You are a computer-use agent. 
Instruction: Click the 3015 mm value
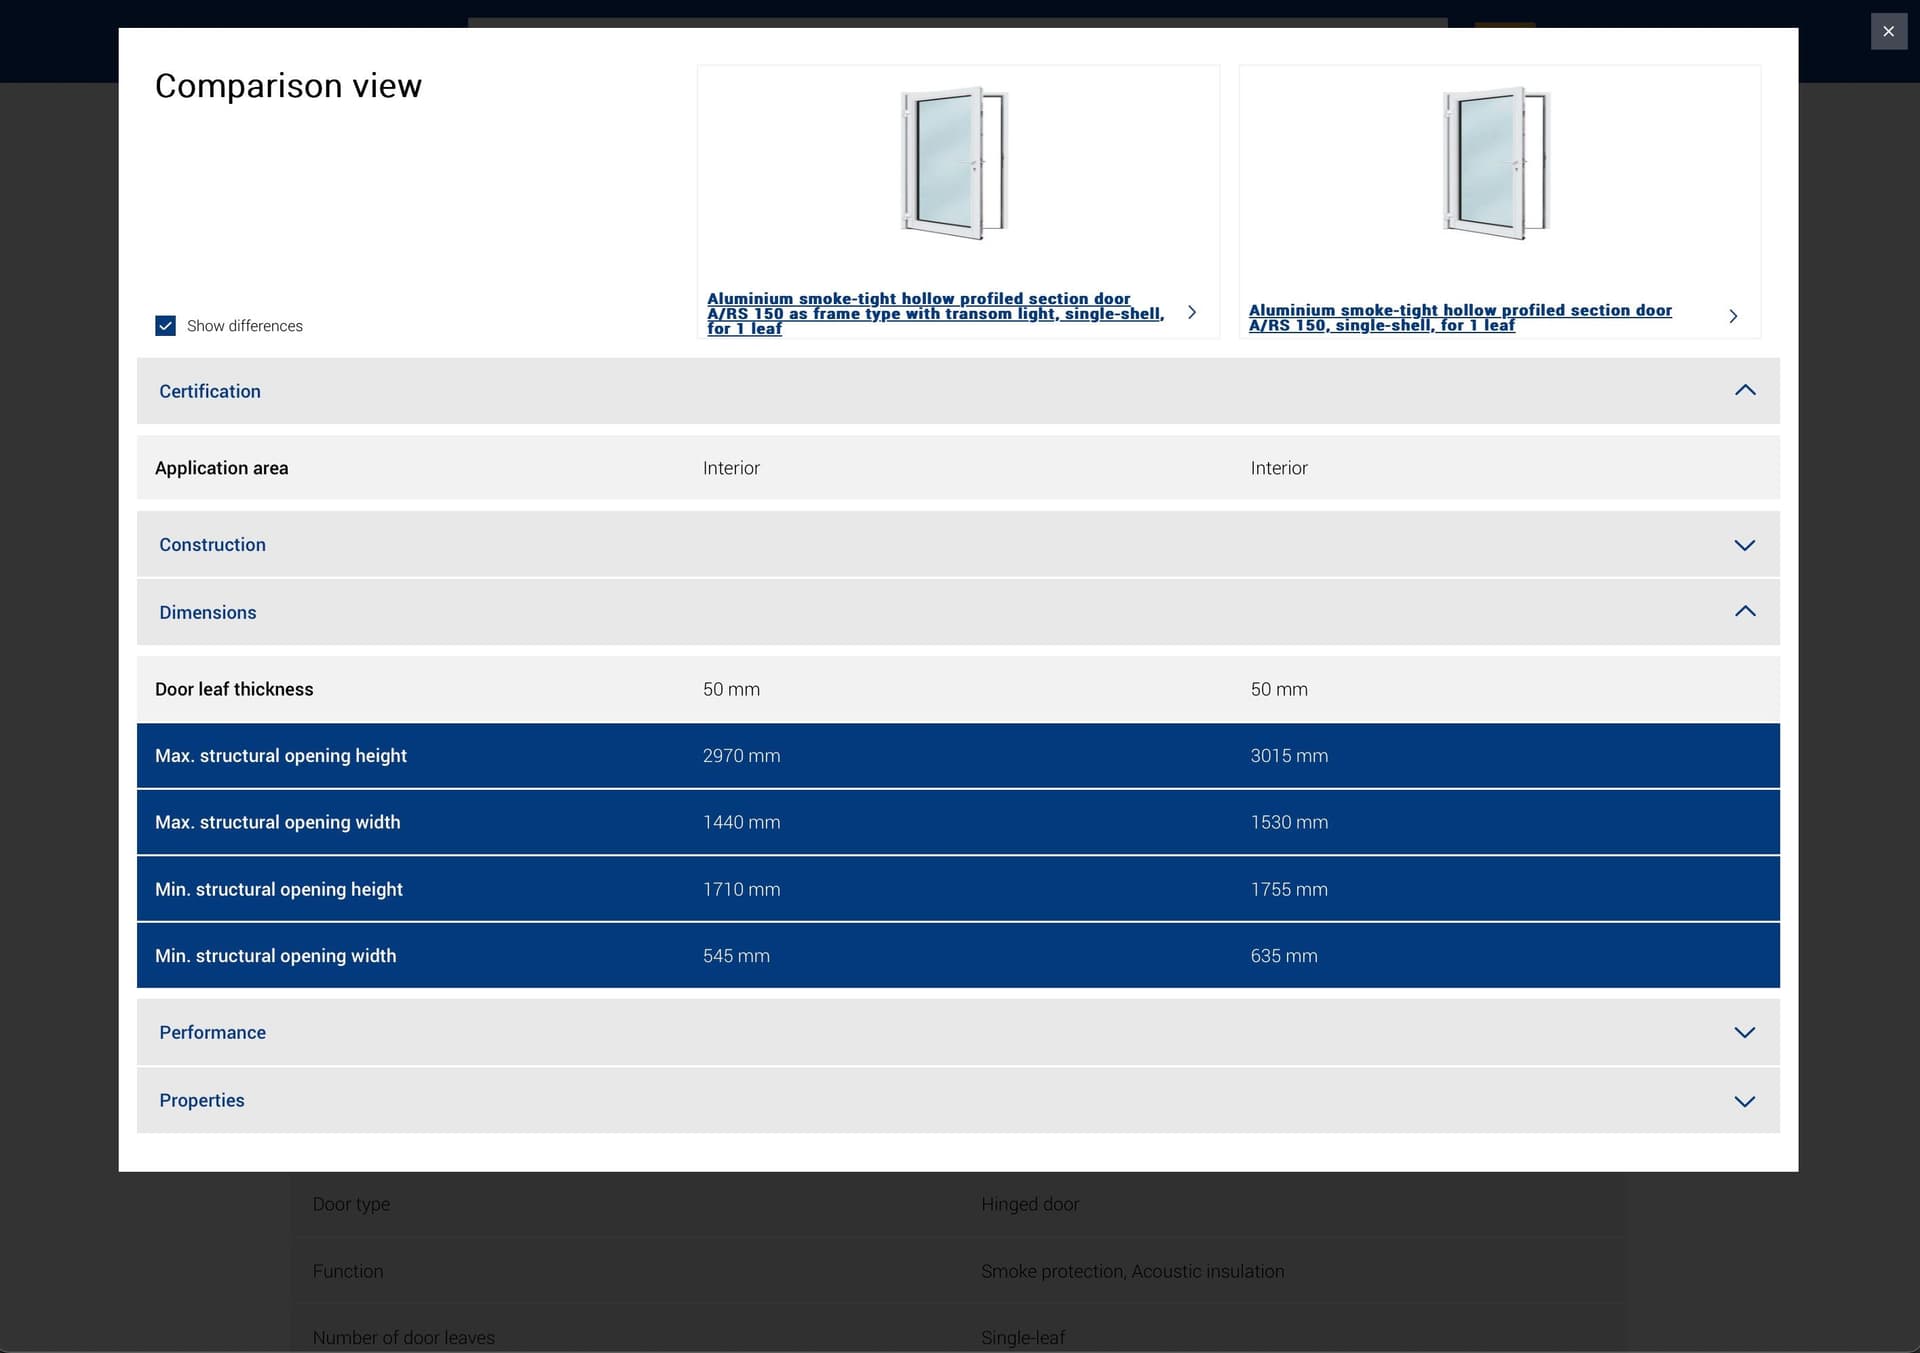point(1289,756)
